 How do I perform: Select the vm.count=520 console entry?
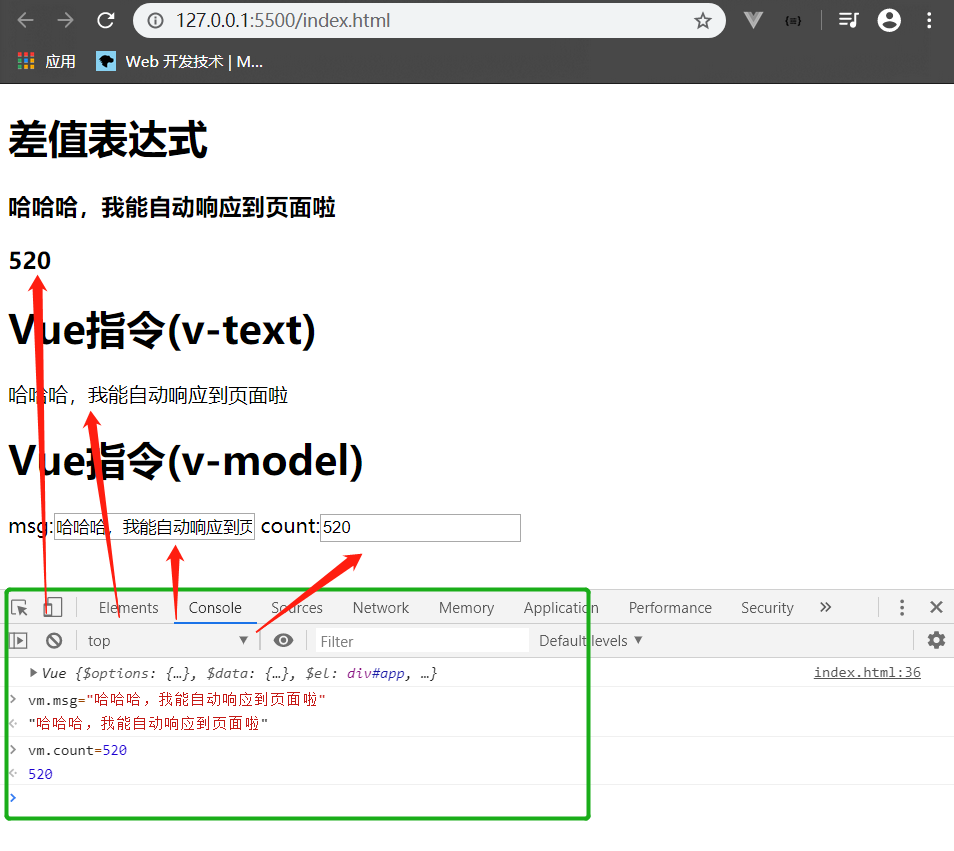[77, 750]
